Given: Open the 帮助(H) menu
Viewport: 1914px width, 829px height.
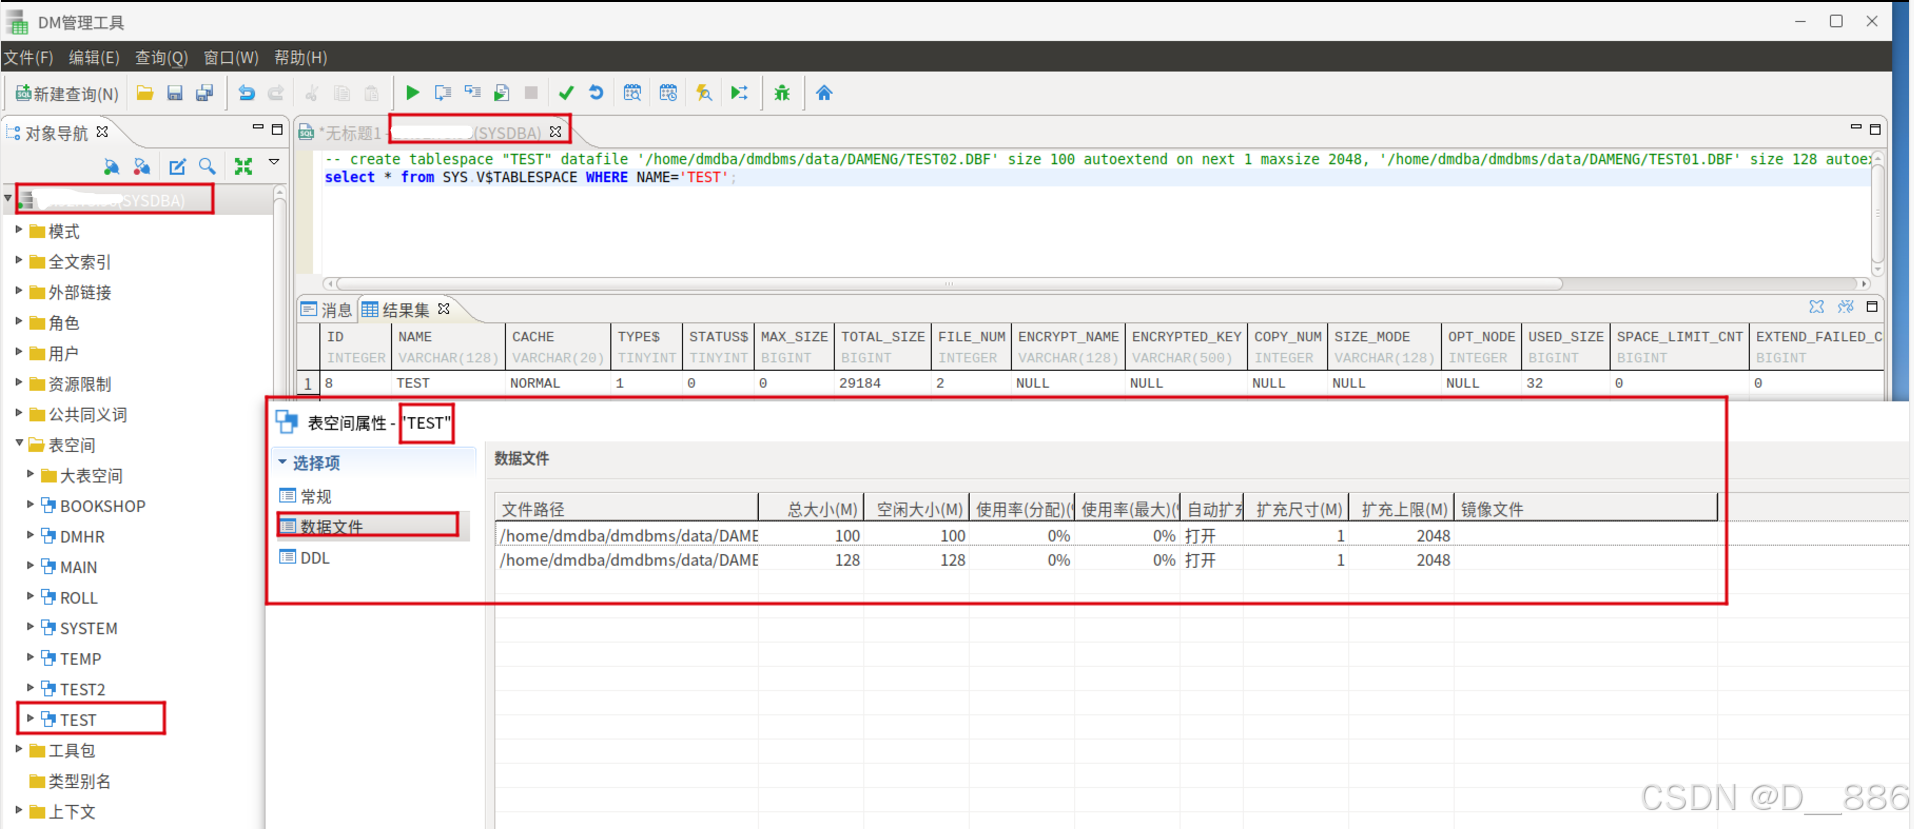Looking at the screenshot, I should pos(301,57).
